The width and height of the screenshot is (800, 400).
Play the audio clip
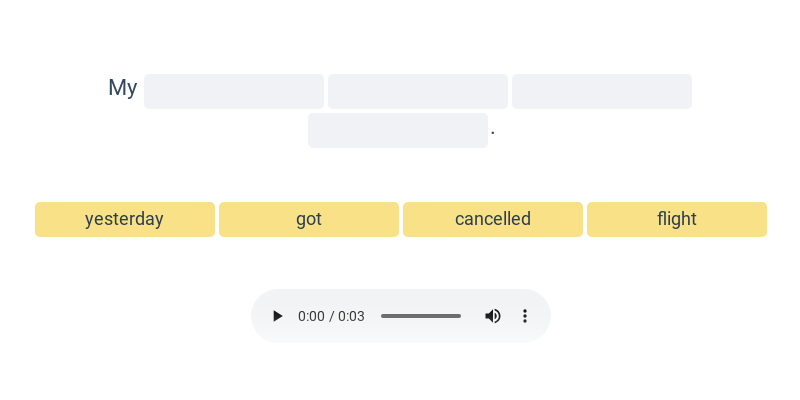pyautogui.click(x=277, y=316)
